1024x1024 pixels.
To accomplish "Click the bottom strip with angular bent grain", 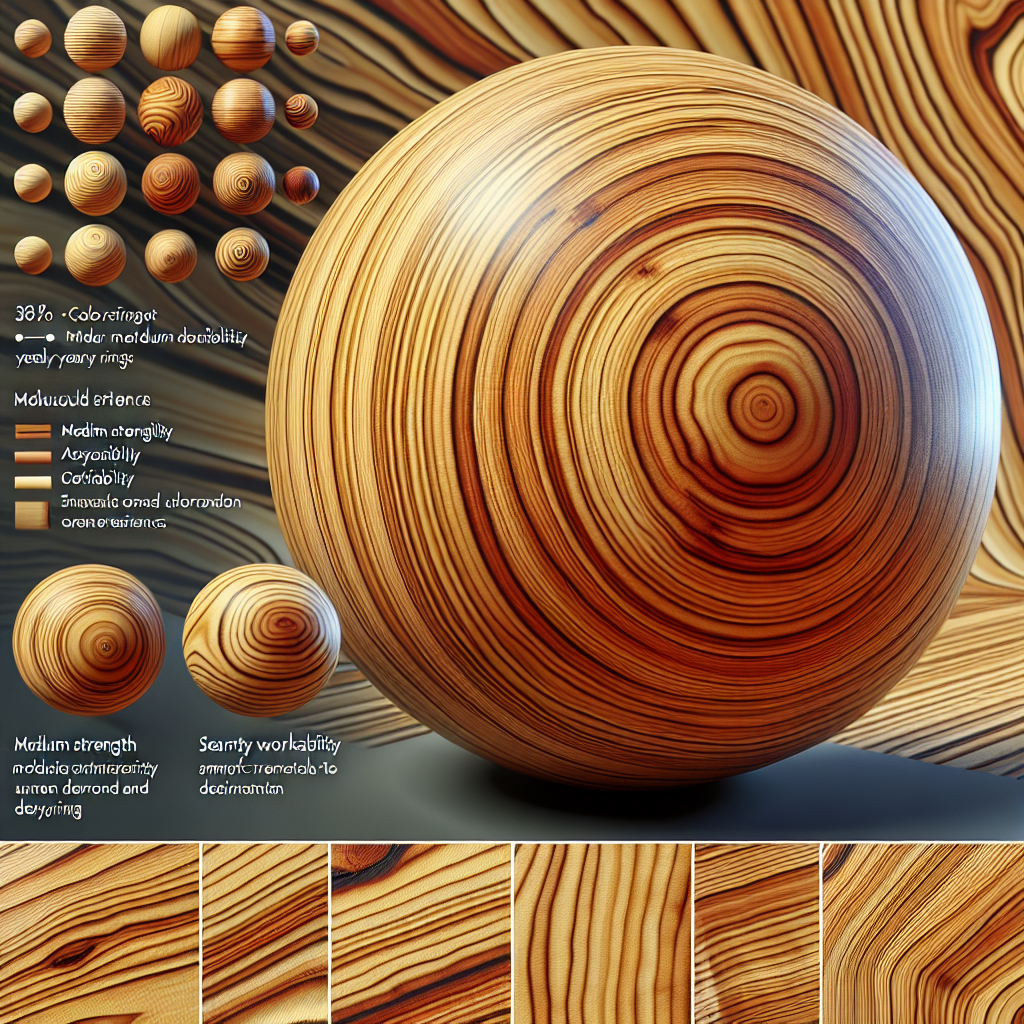I will click(923, 933).
